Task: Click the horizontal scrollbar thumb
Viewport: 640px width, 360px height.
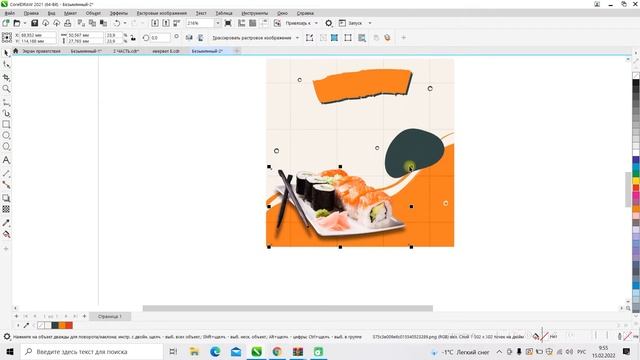Action: [x=287, y=308]
